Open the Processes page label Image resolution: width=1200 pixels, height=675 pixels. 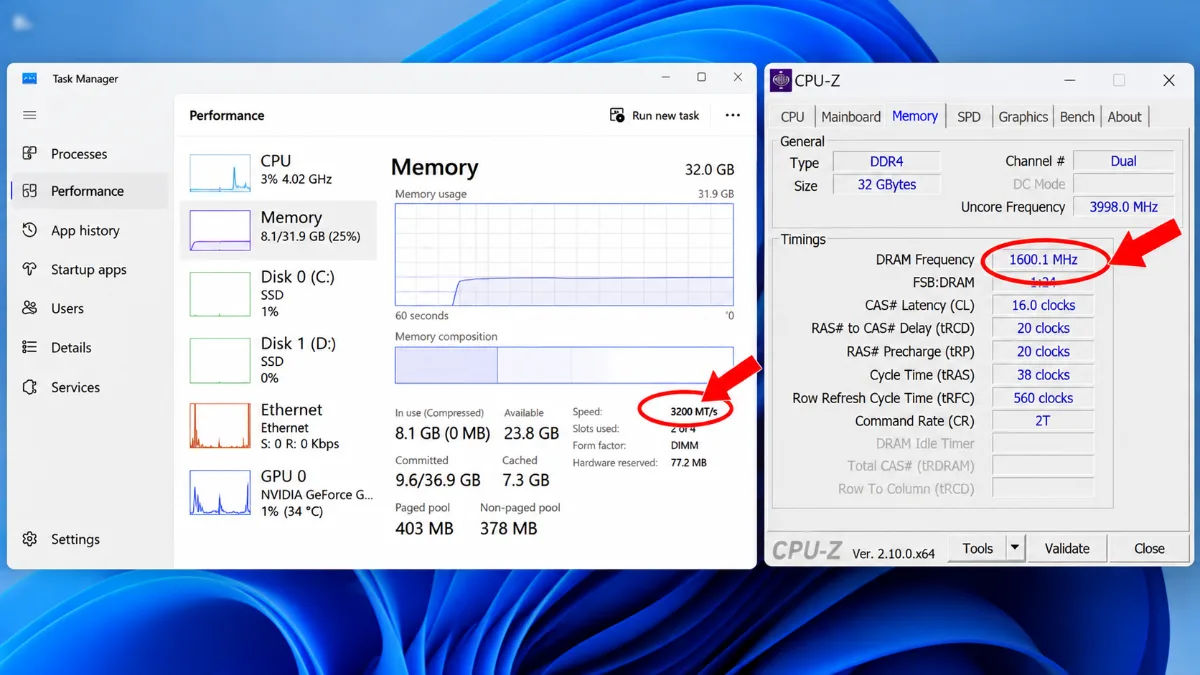[x=79, y=154]
